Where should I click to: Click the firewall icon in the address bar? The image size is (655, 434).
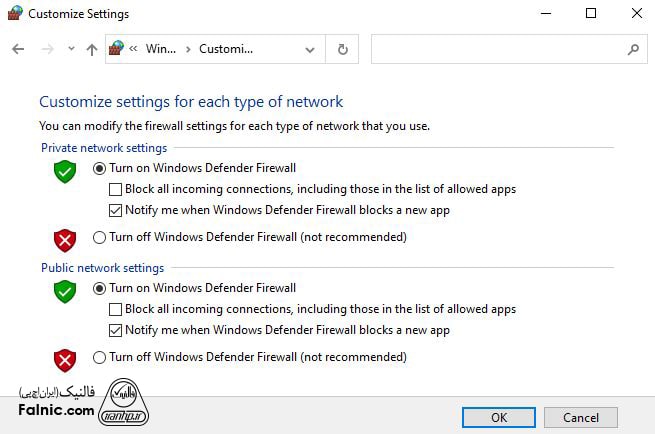click(x=117, y=48)
